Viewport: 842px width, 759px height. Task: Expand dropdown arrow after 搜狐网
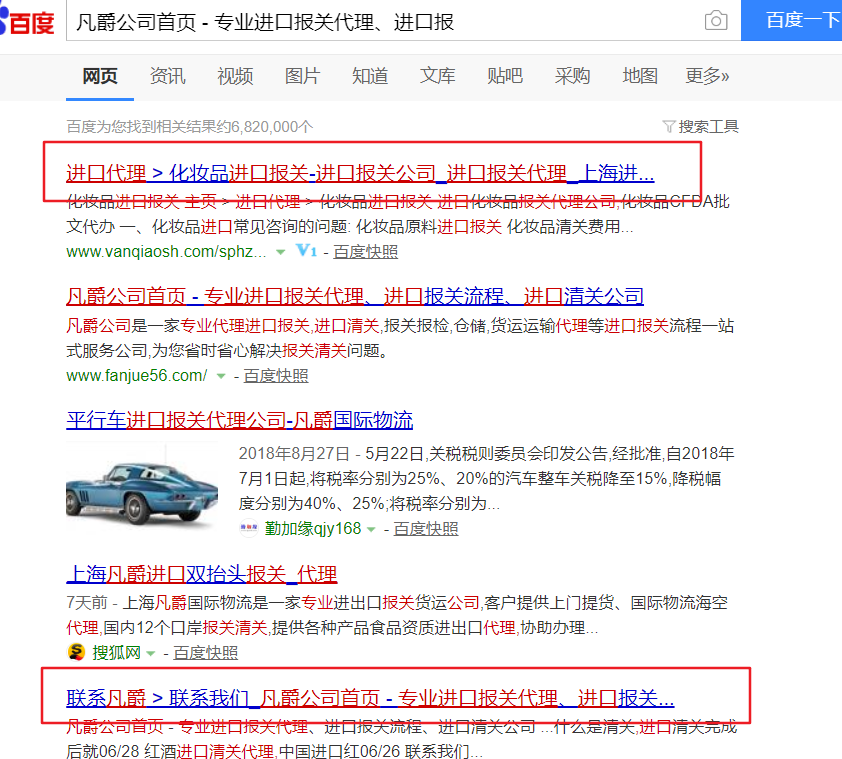(150, 653)
